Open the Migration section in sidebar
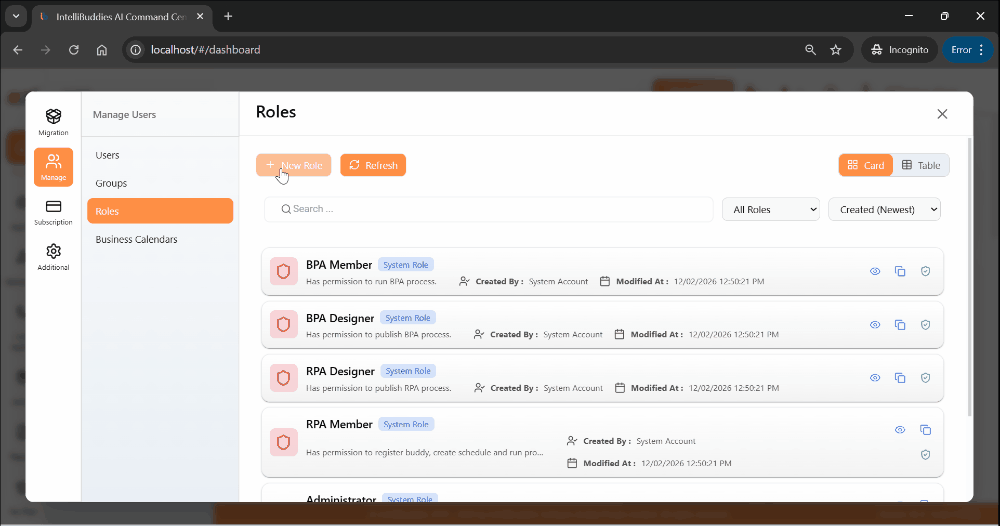 53,122
